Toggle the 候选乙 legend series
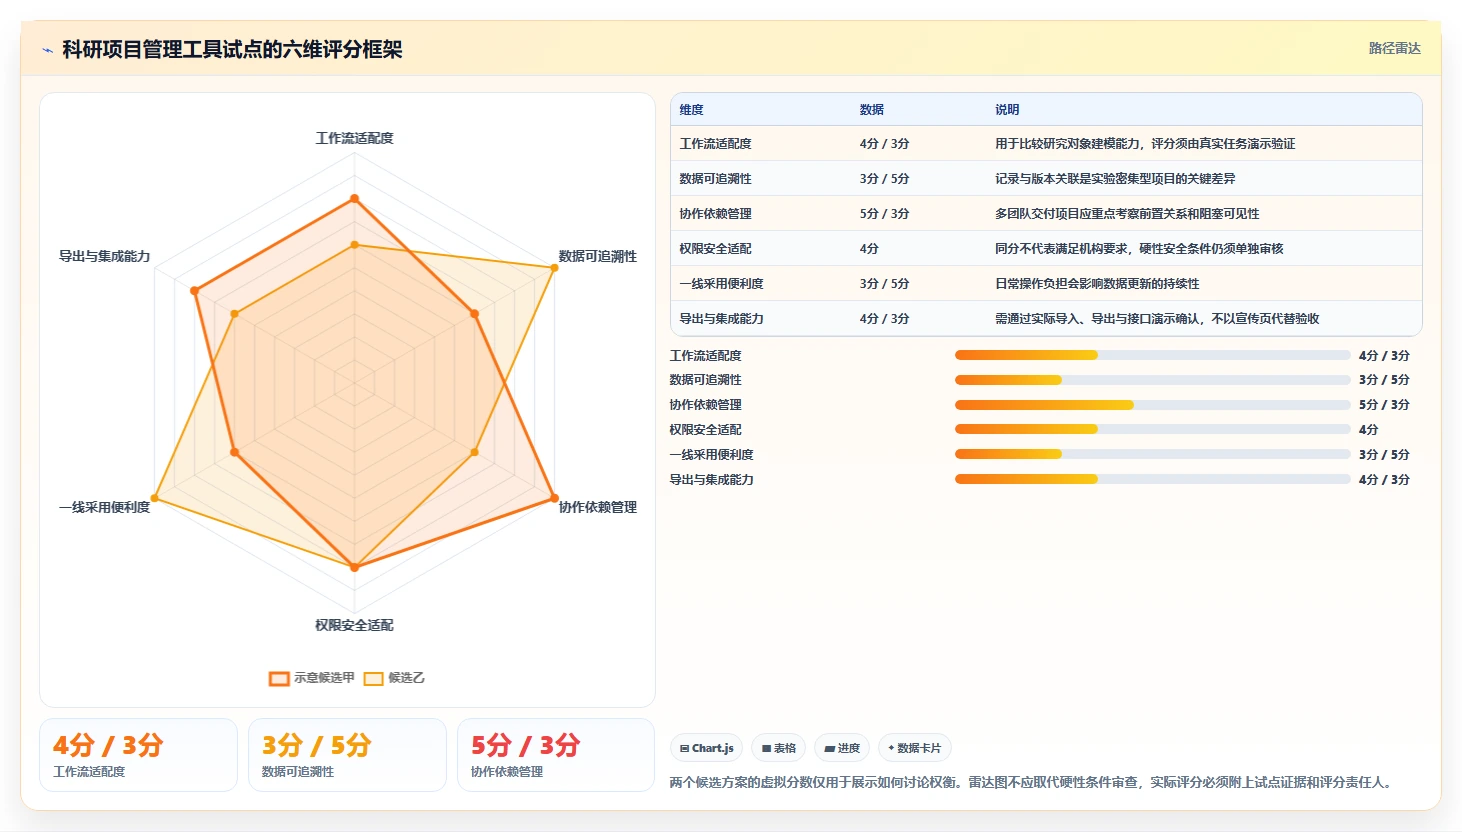Viewport: 1462px width, 832px height. tap(394, 678)
